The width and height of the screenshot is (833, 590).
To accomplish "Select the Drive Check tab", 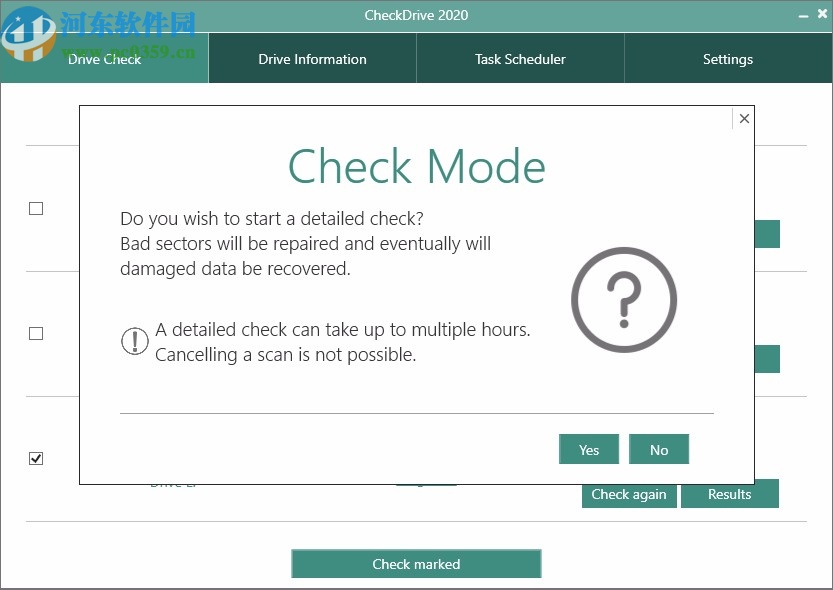I will point(104,58).
